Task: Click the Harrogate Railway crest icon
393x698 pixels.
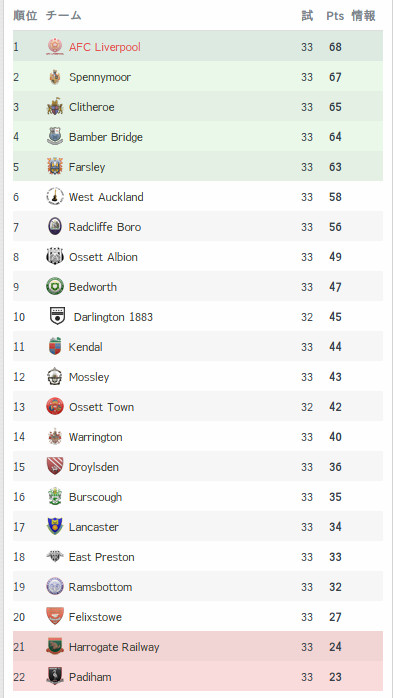Action: pos(55,646)
